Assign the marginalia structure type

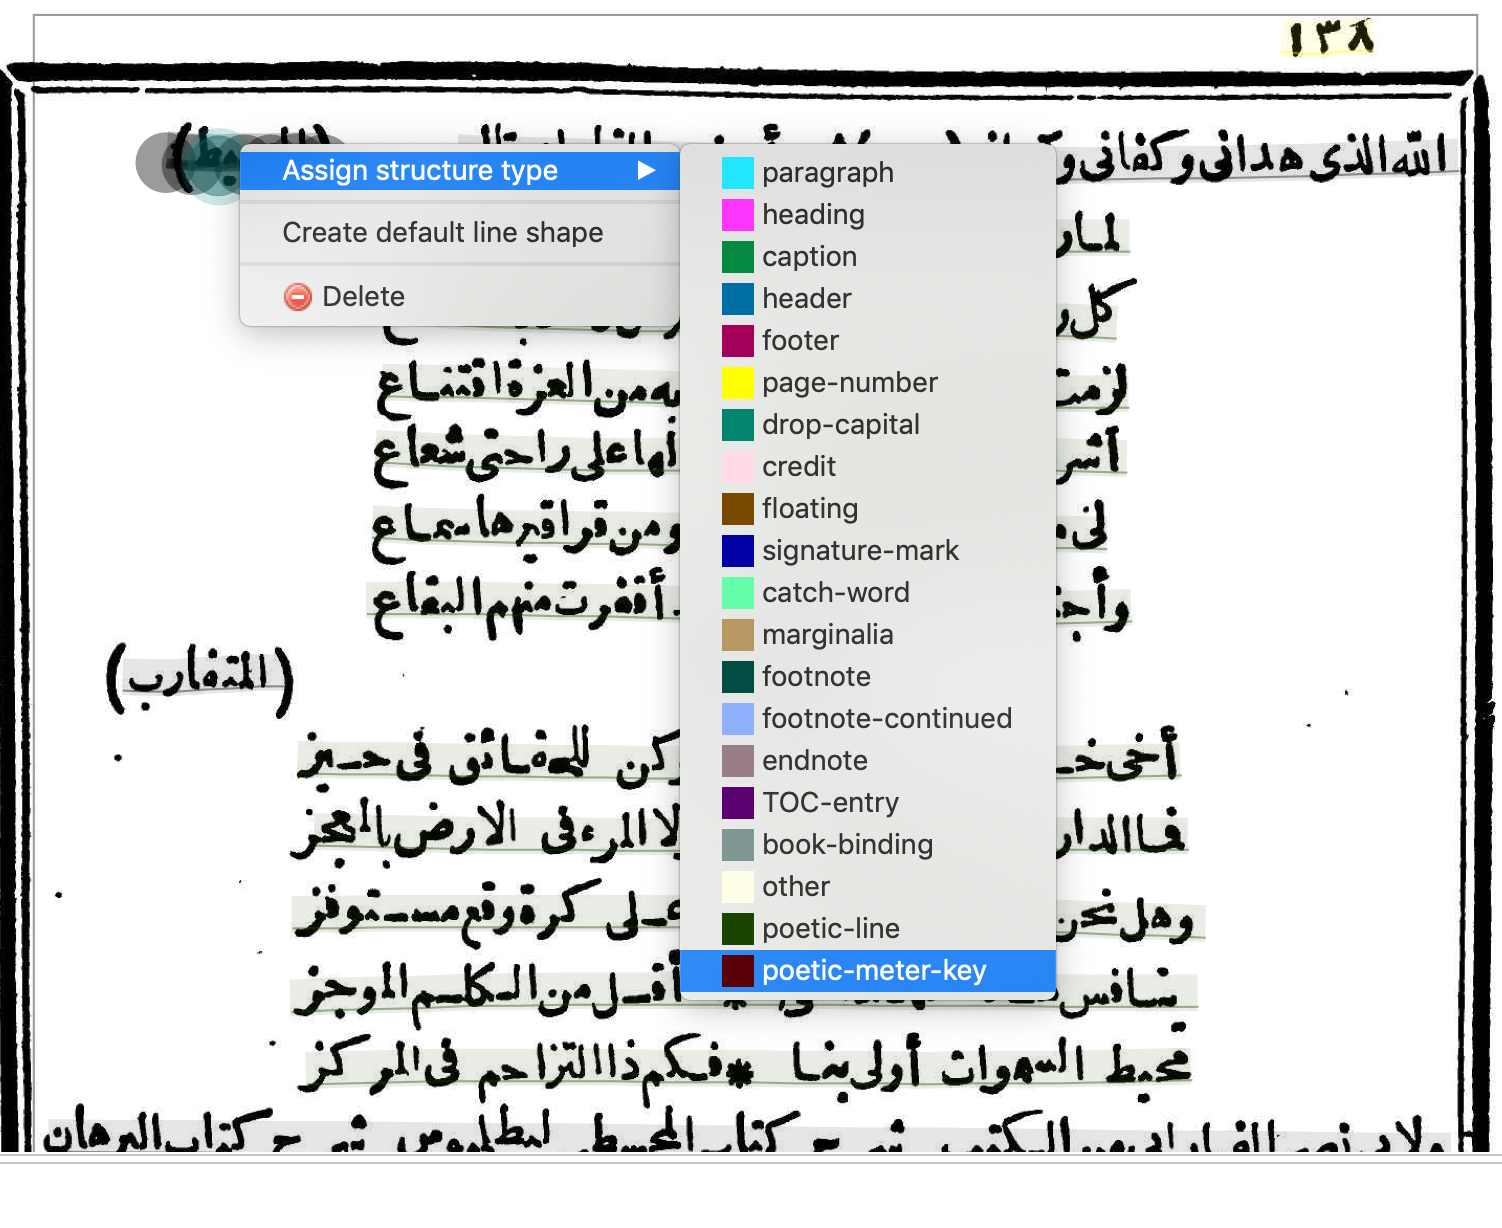tap(868, 635)
